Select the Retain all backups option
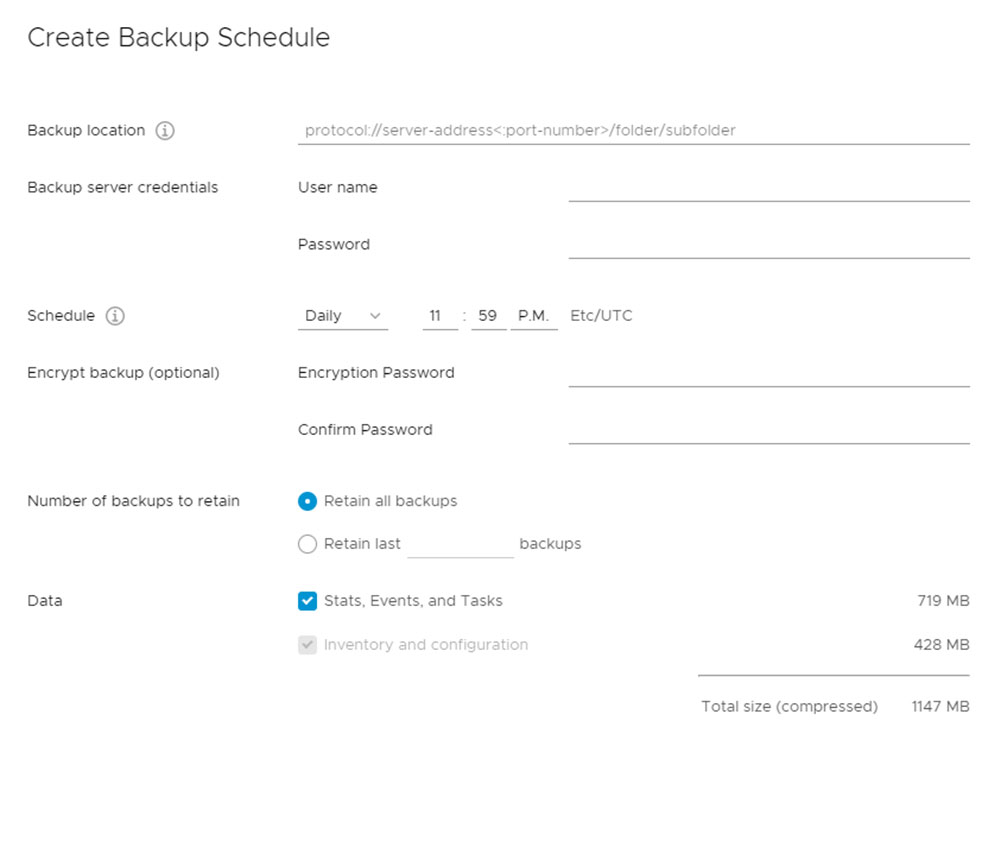This screenshot has width=1001, height=847. pyautogui.click(x=308, y=501)
